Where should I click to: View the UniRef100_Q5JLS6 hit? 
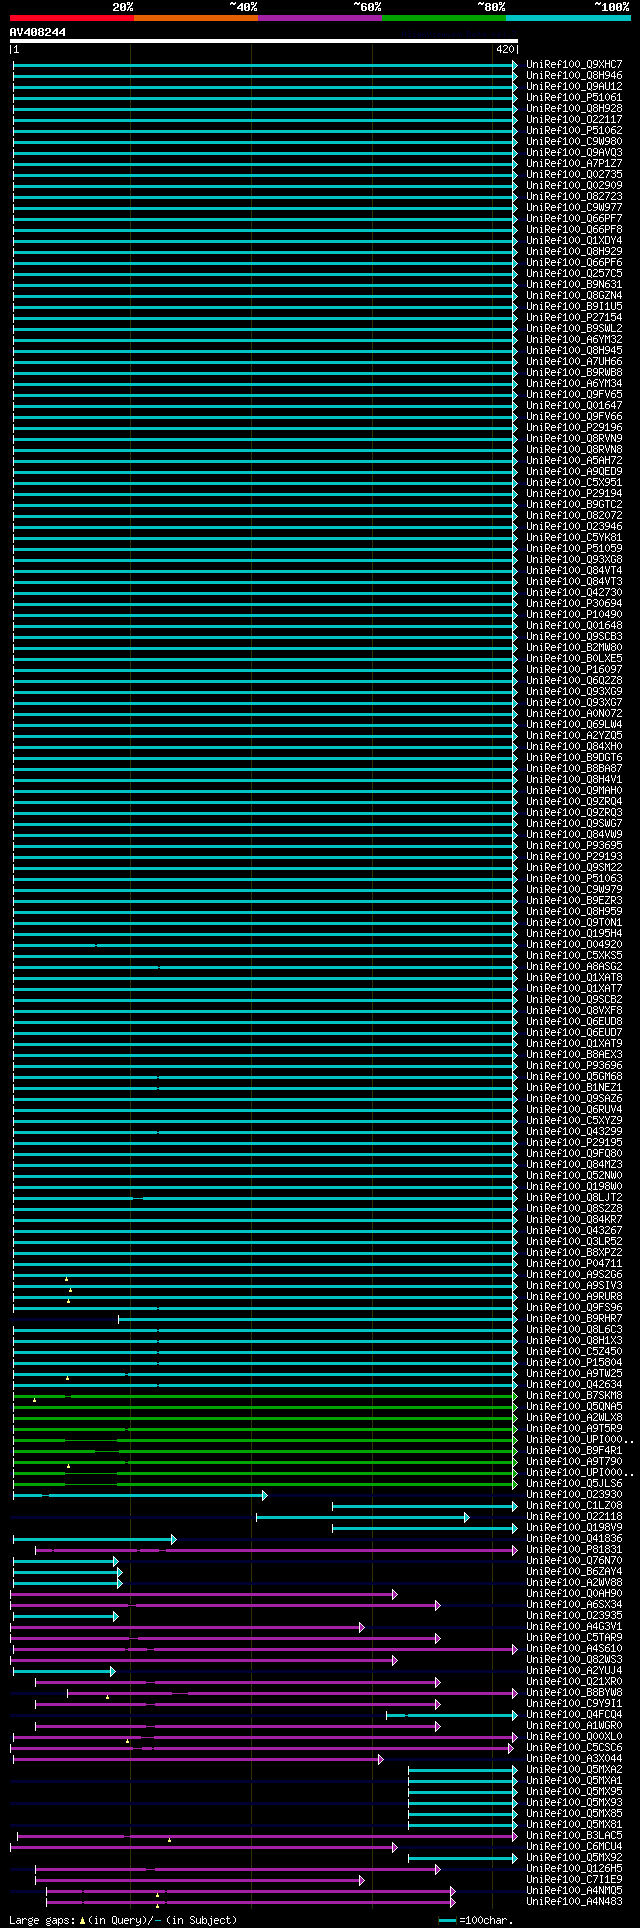tap(574, 1484)
